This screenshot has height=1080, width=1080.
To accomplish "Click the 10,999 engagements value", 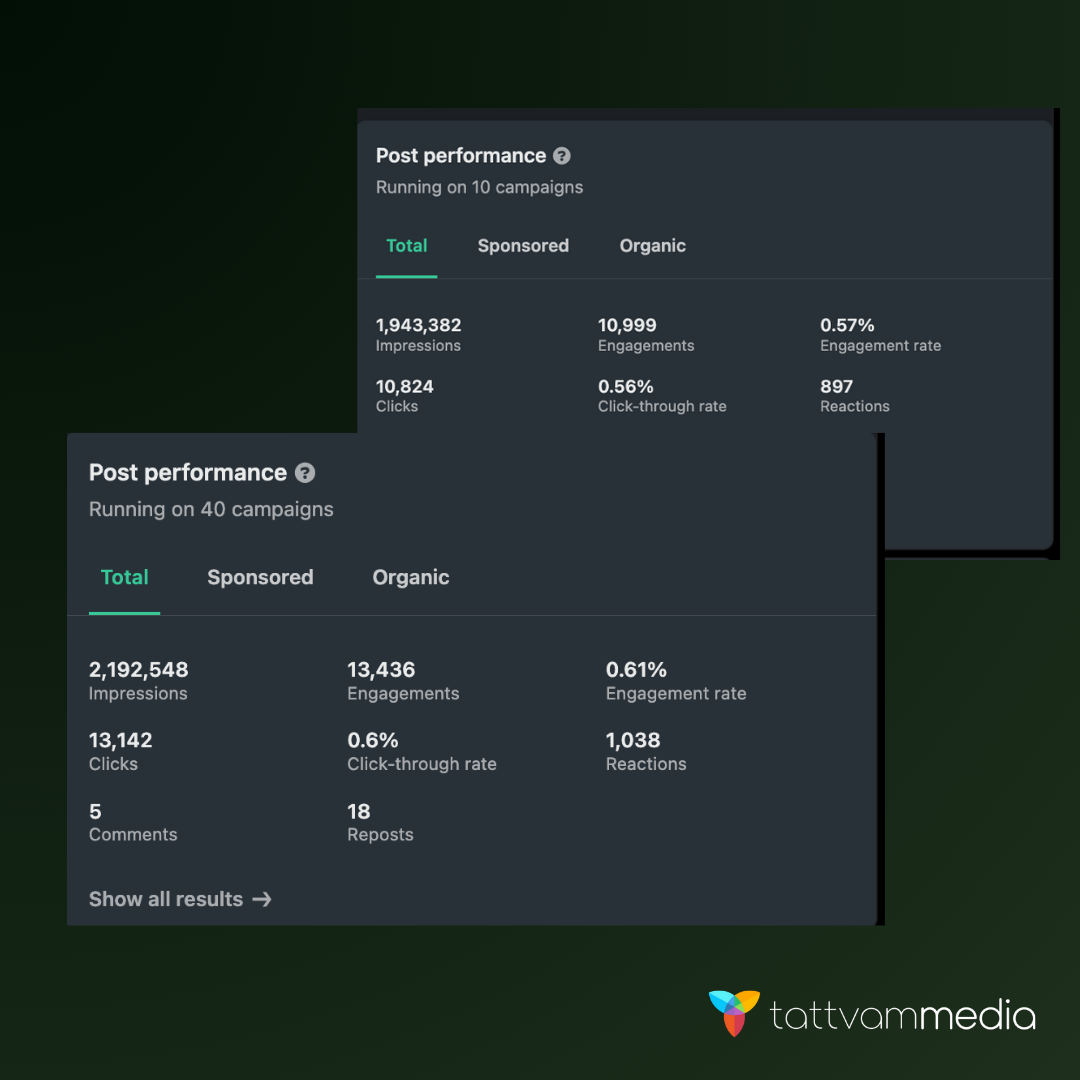I will [627, 325].
